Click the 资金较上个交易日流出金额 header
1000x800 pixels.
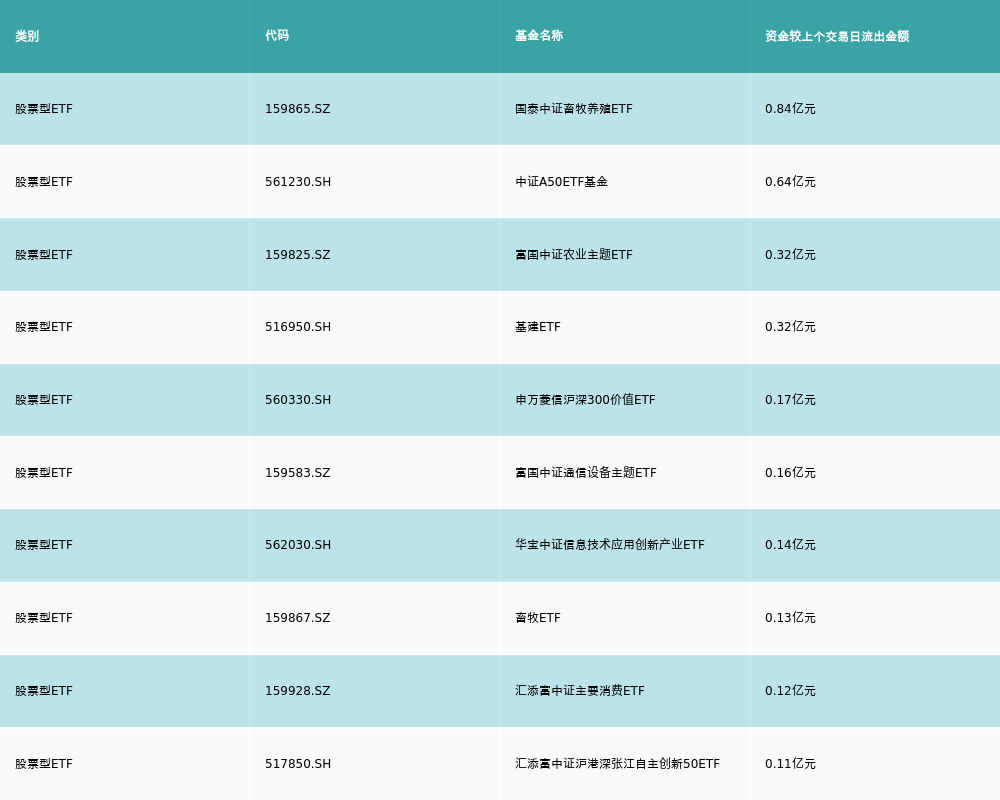click(837, 36)
